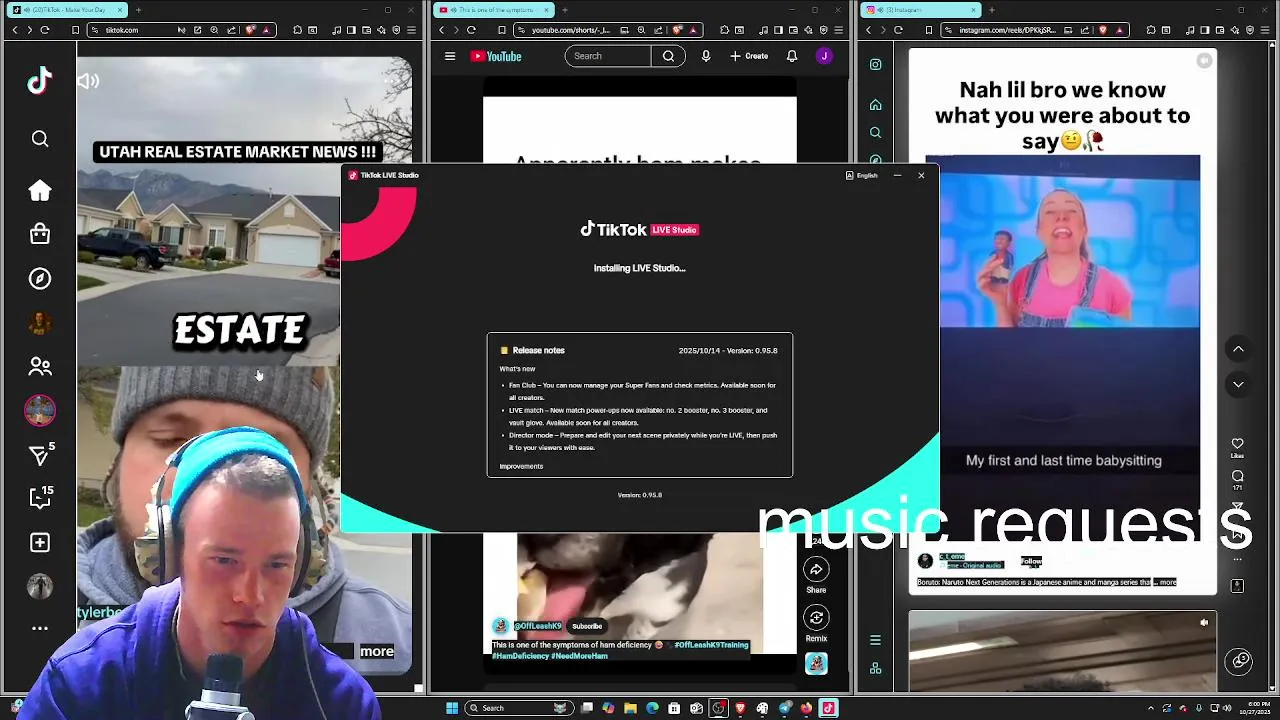
Task: Expand the TikTok video caption with 'more'
Action: click(x=377, y=651)
